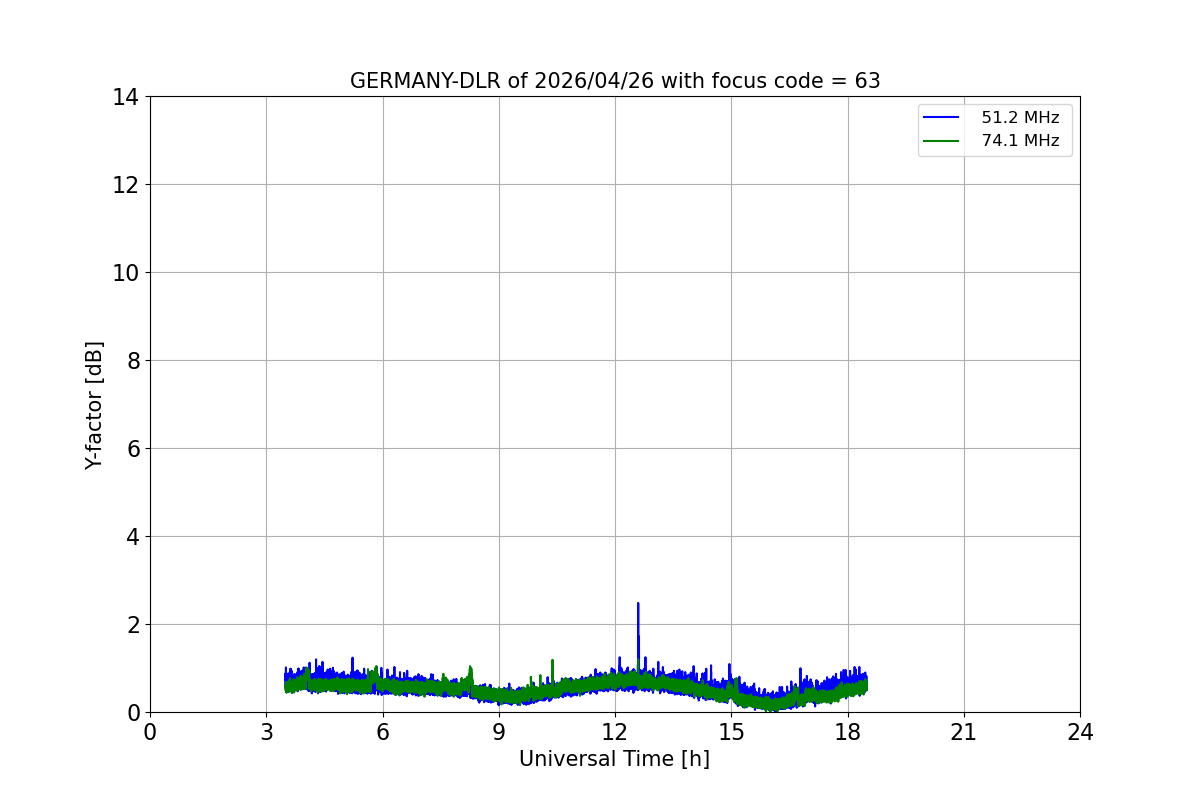Click the Universal Time [h] axis label
The height and width of the screenshot is (800, 1200).
(614, 759)
